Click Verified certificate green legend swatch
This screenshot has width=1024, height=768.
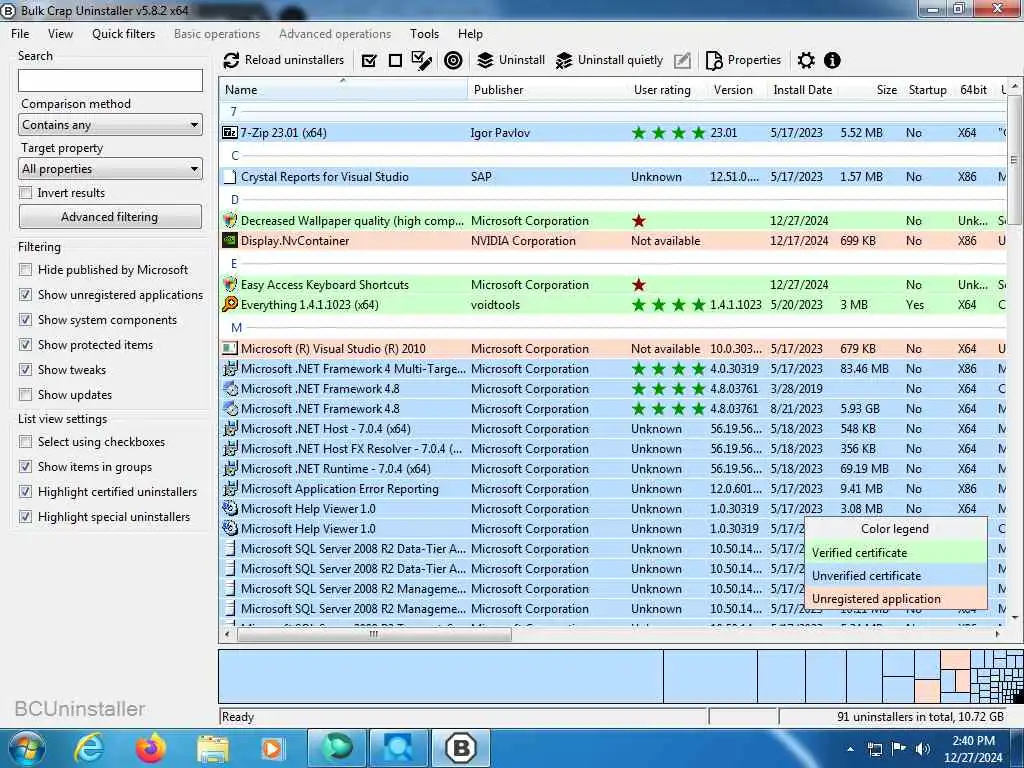(x=895, y=552)
